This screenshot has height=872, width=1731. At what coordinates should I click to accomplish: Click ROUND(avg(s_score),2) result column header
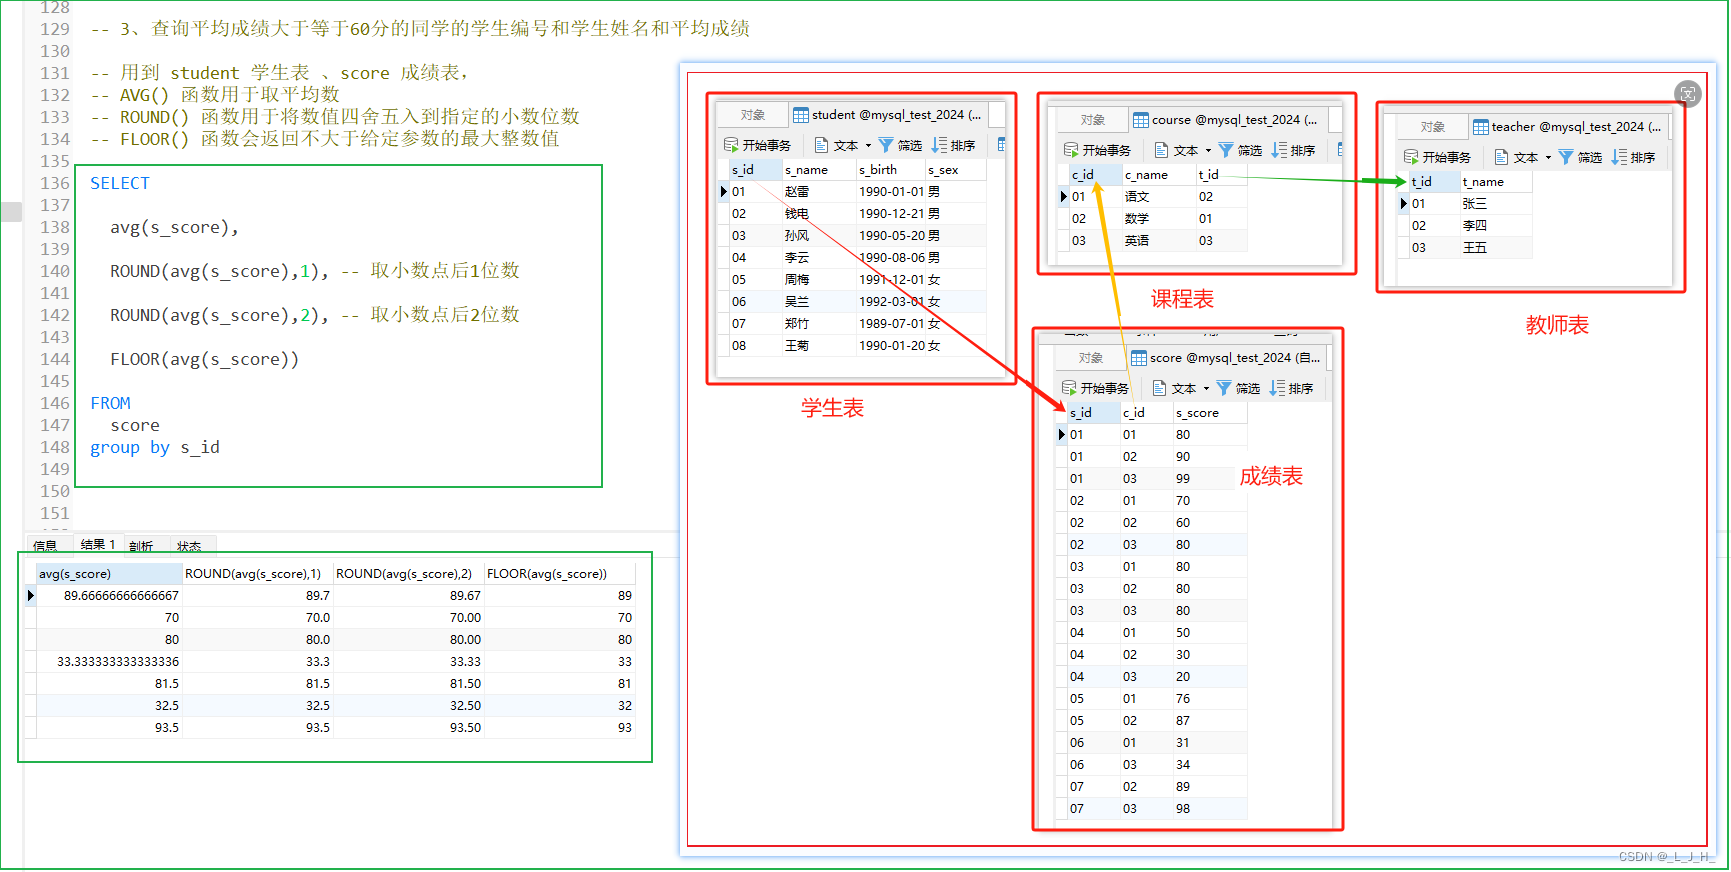pyautogui.click(x=408, y=574)
